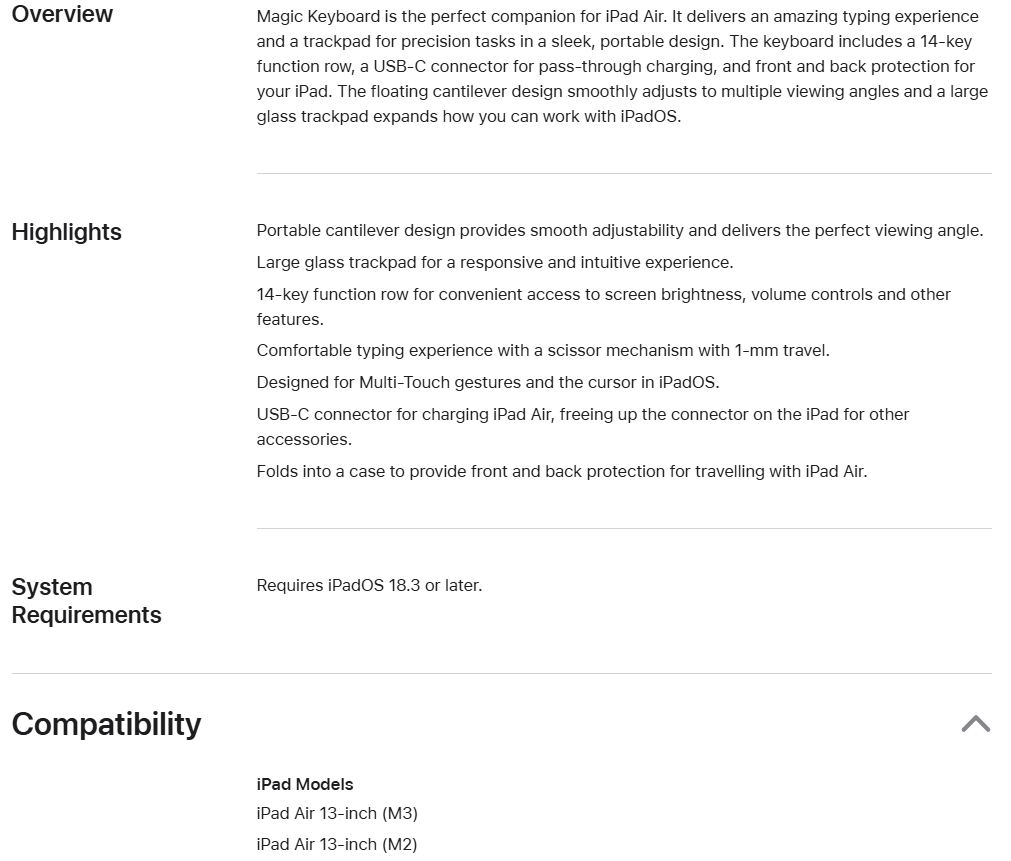Click the divider line above Compatibility
Viewport: 1011px width, 861px height.
pos(501,674)
